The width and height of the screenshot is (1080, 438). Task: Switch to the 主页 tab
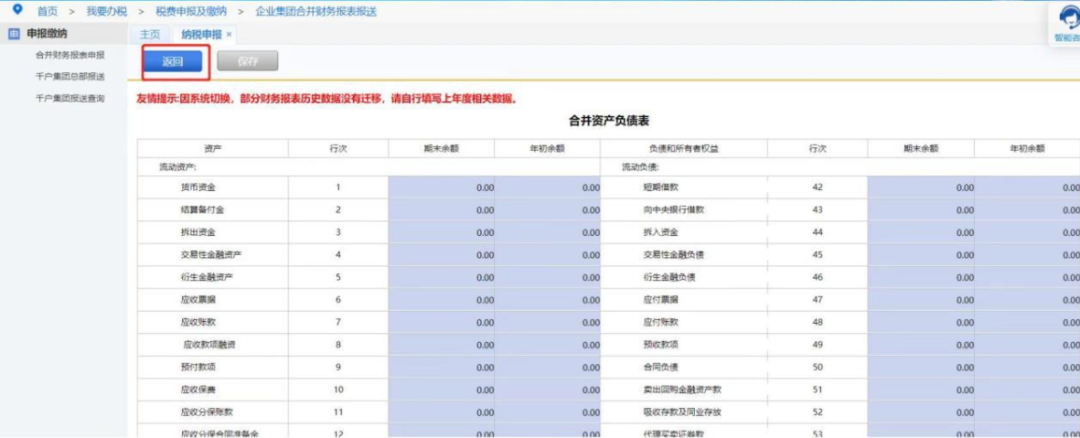click(149, 34)
